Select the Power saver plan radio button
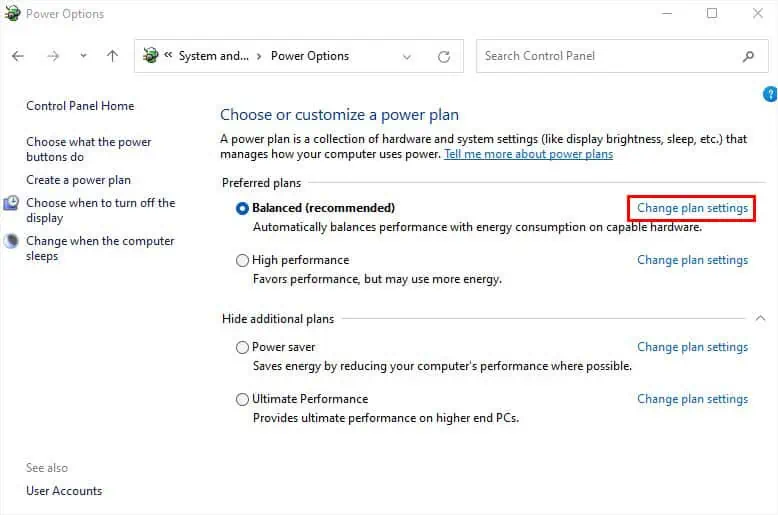 click(x=242, y=347)
